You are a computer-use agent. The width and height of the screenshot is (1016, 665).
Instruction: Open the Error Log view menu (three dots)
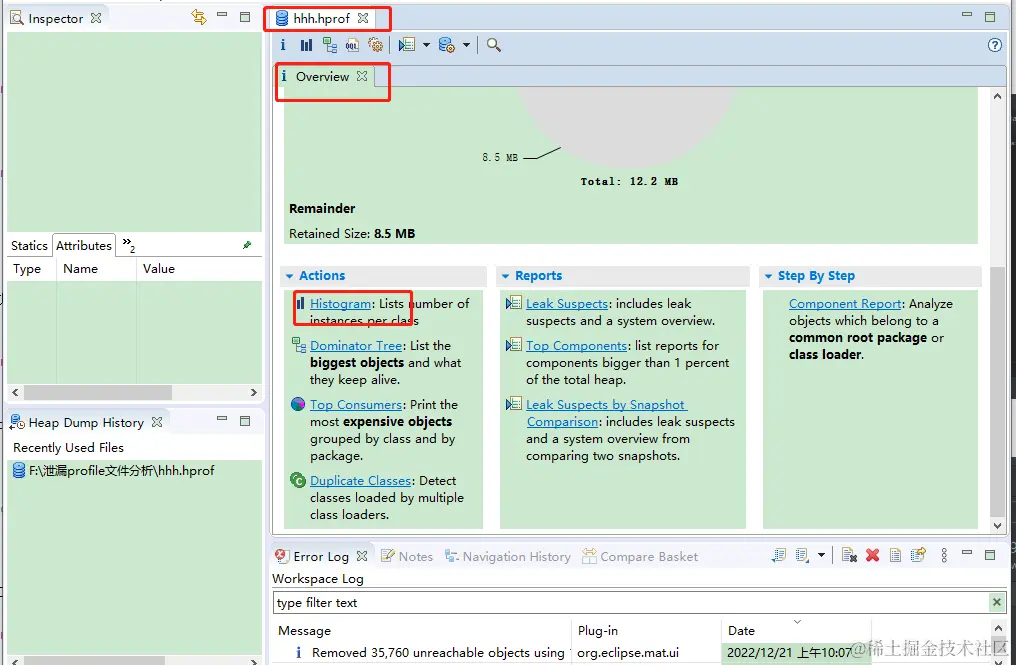[x=944, y=555]
